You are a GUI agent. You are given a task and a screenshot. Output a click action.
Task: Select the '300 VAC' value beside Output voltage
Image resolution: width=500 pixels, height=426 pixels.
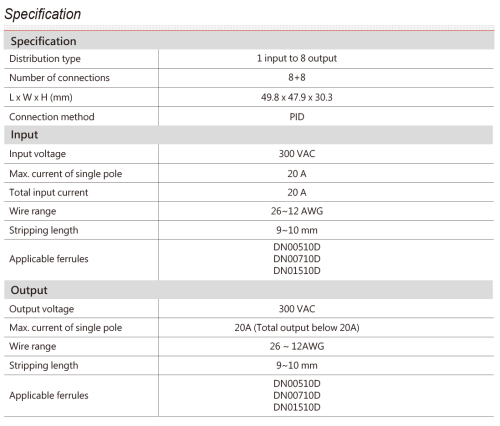[x=297, y=309]
